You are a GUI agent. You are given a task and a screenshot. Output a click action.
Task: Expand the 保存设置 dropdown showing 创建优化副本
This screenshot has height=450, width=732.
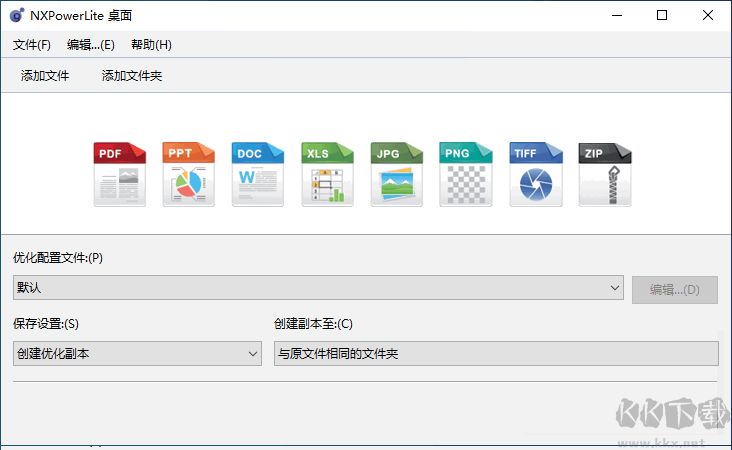pos(137,353)
